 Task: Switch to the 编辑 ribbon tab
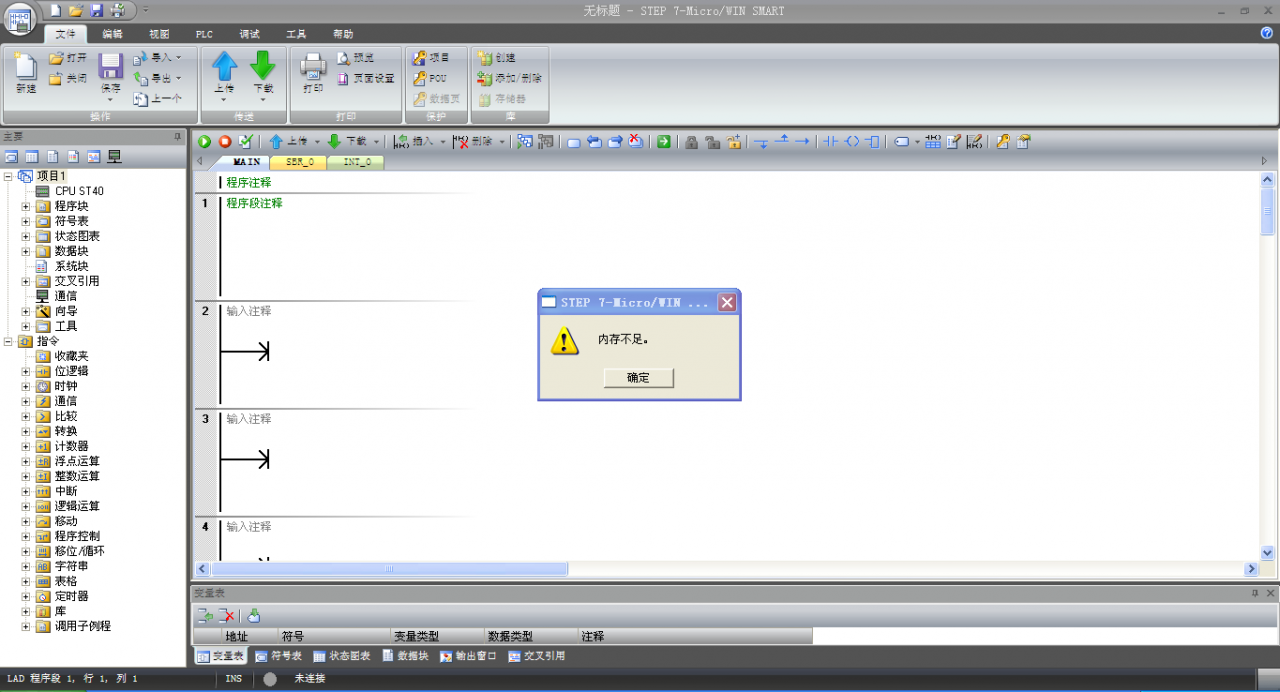[x=112, y=33]
